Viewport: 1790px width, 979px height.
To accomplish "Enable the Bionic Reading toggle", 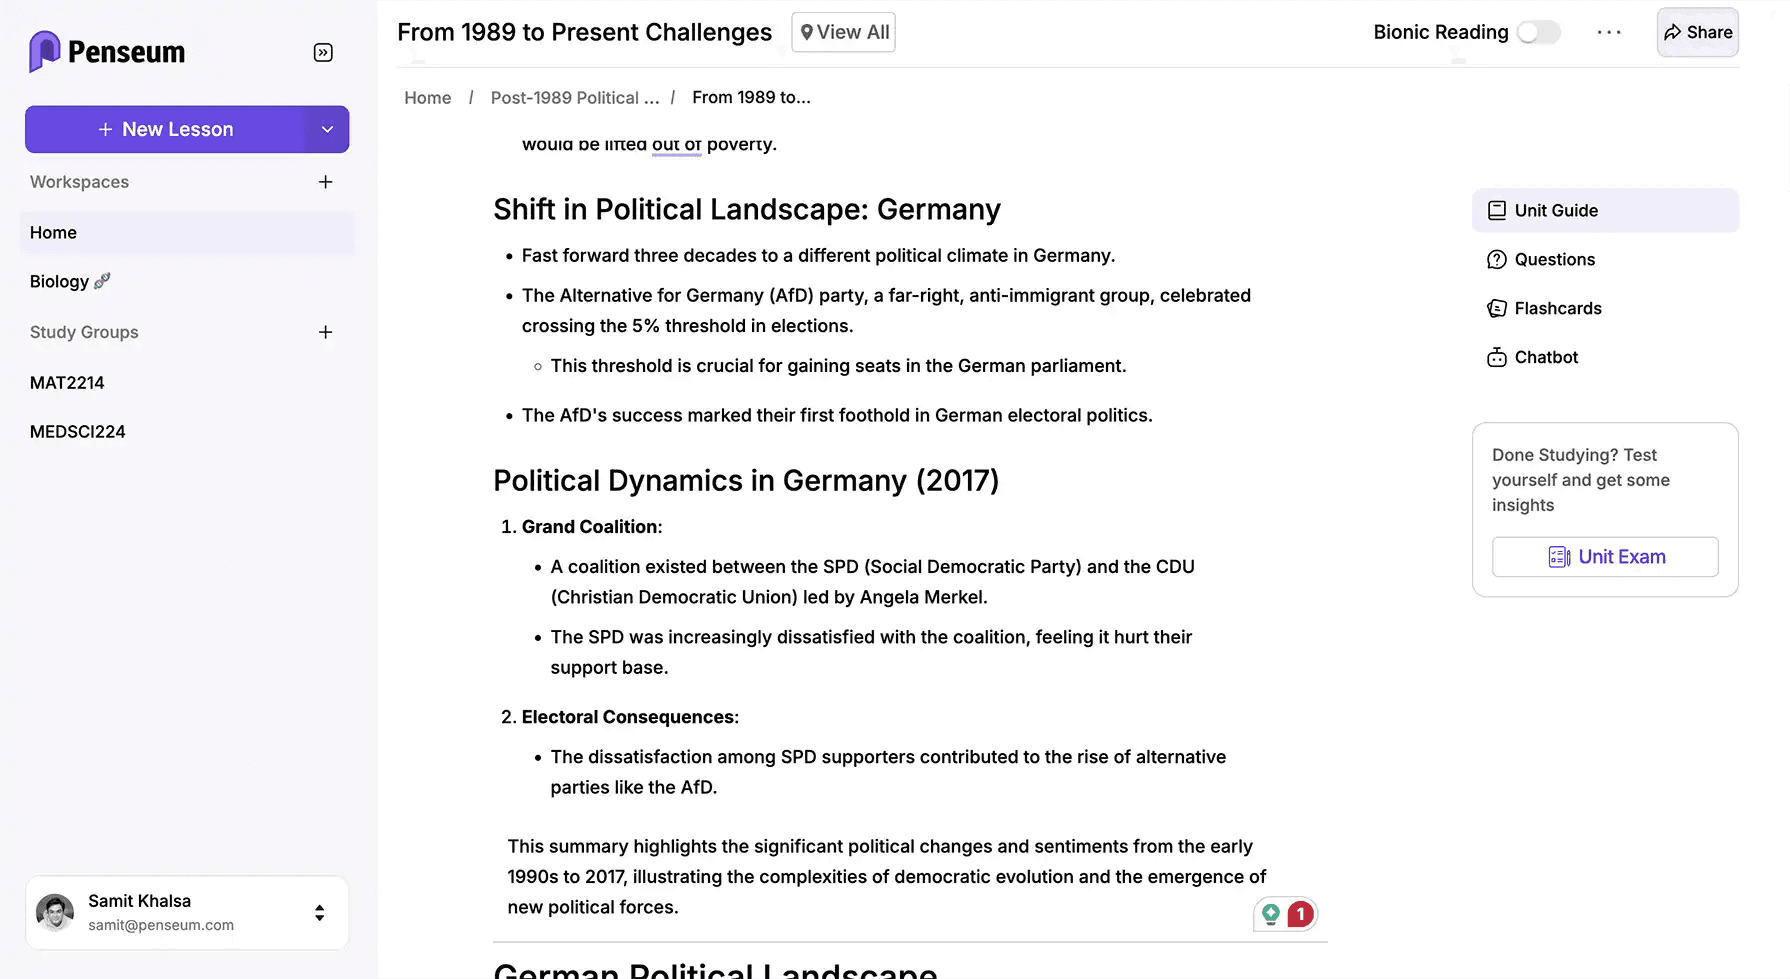I will pos(1539,32).
